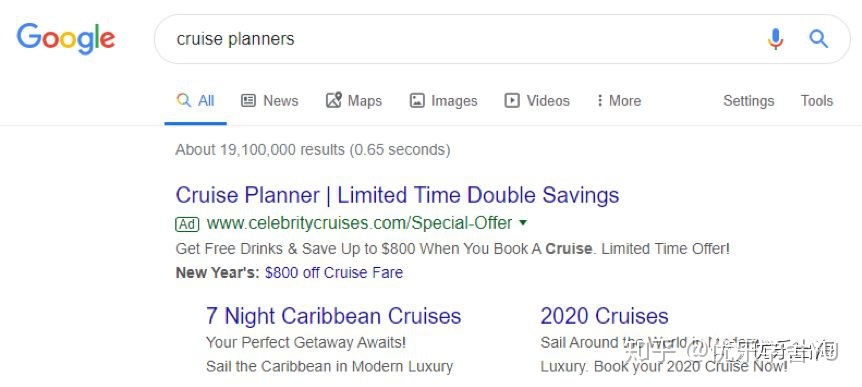Open the Settings menu

point(748,101)
